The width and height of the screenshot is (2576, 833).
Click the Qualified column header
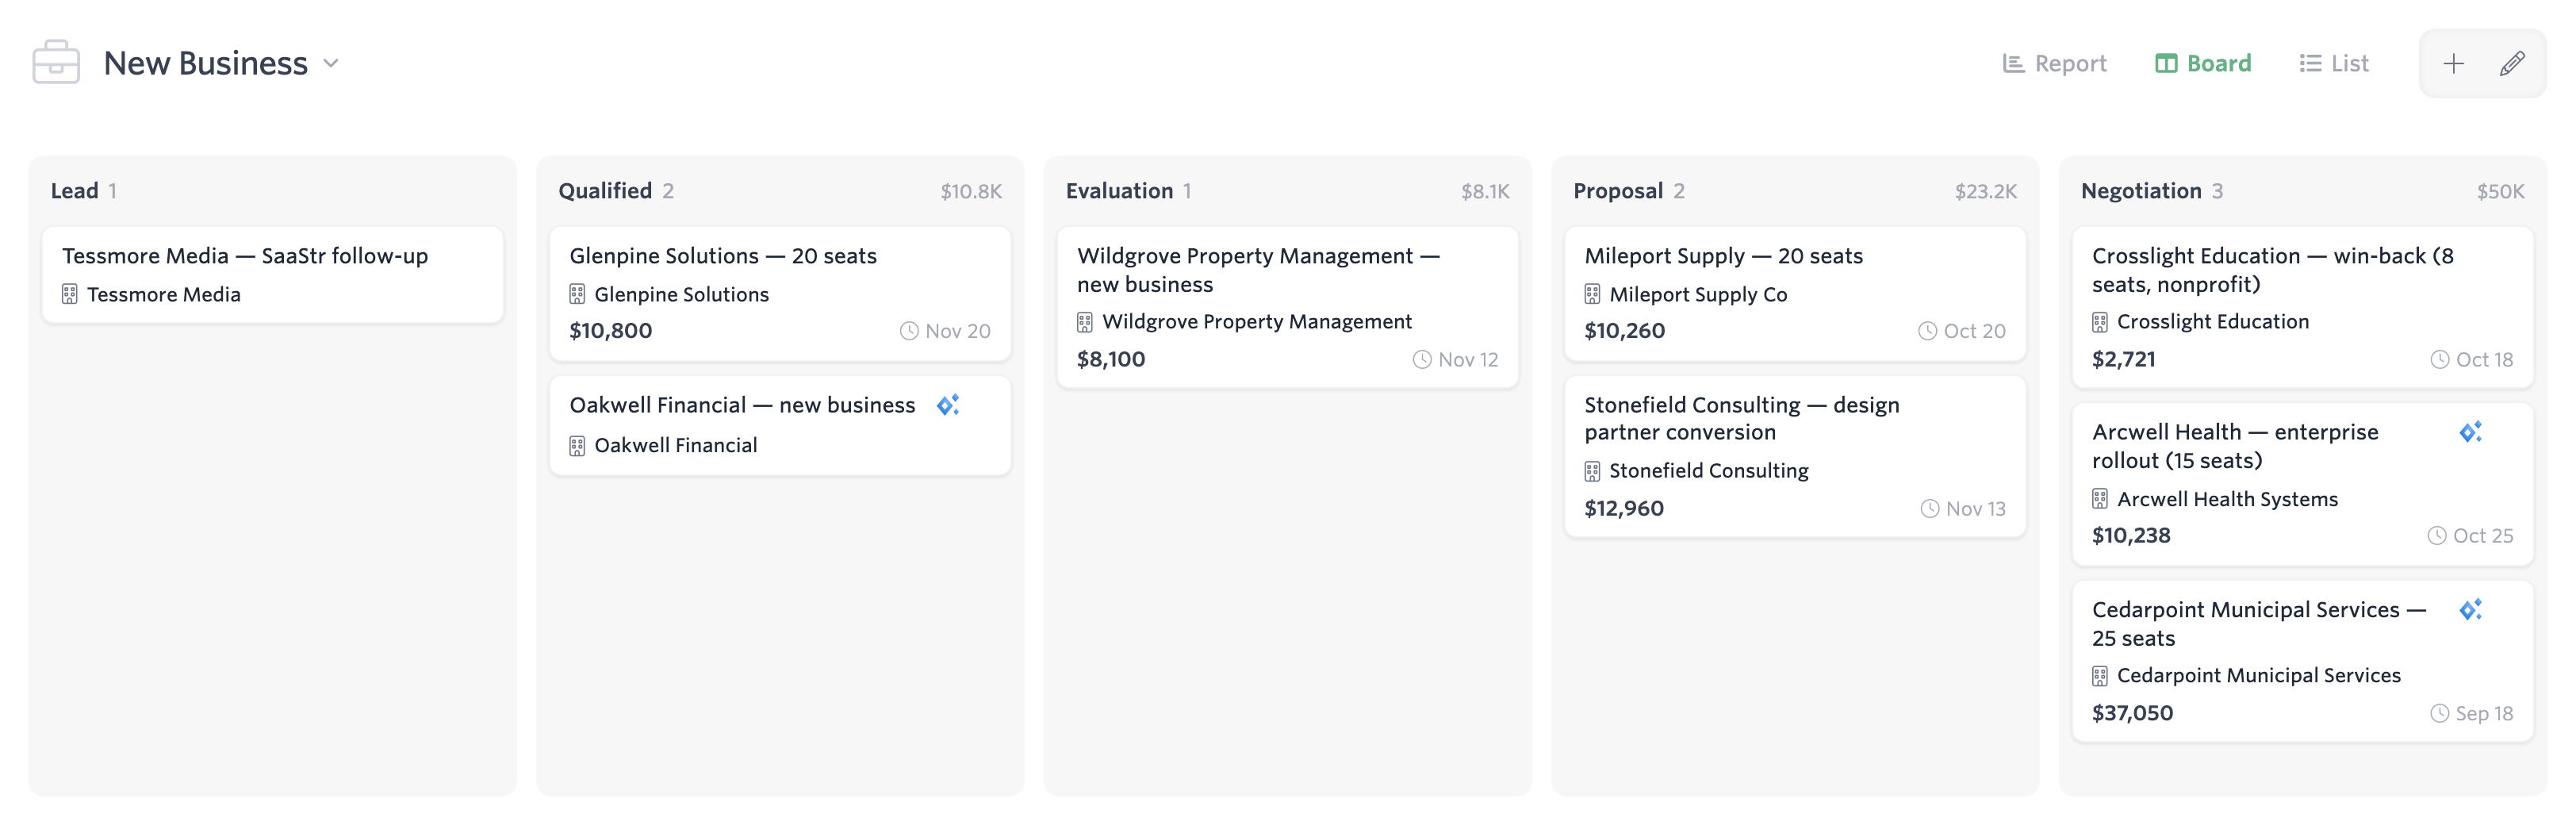click(605, 191)
